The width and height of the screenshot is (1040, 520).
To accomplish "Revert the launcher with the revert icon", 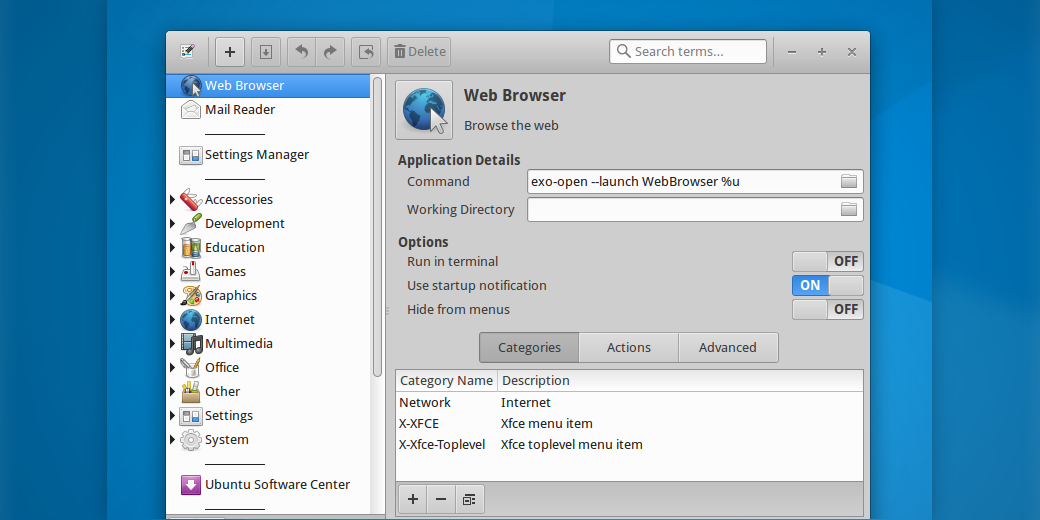I will tap(366, 52).
